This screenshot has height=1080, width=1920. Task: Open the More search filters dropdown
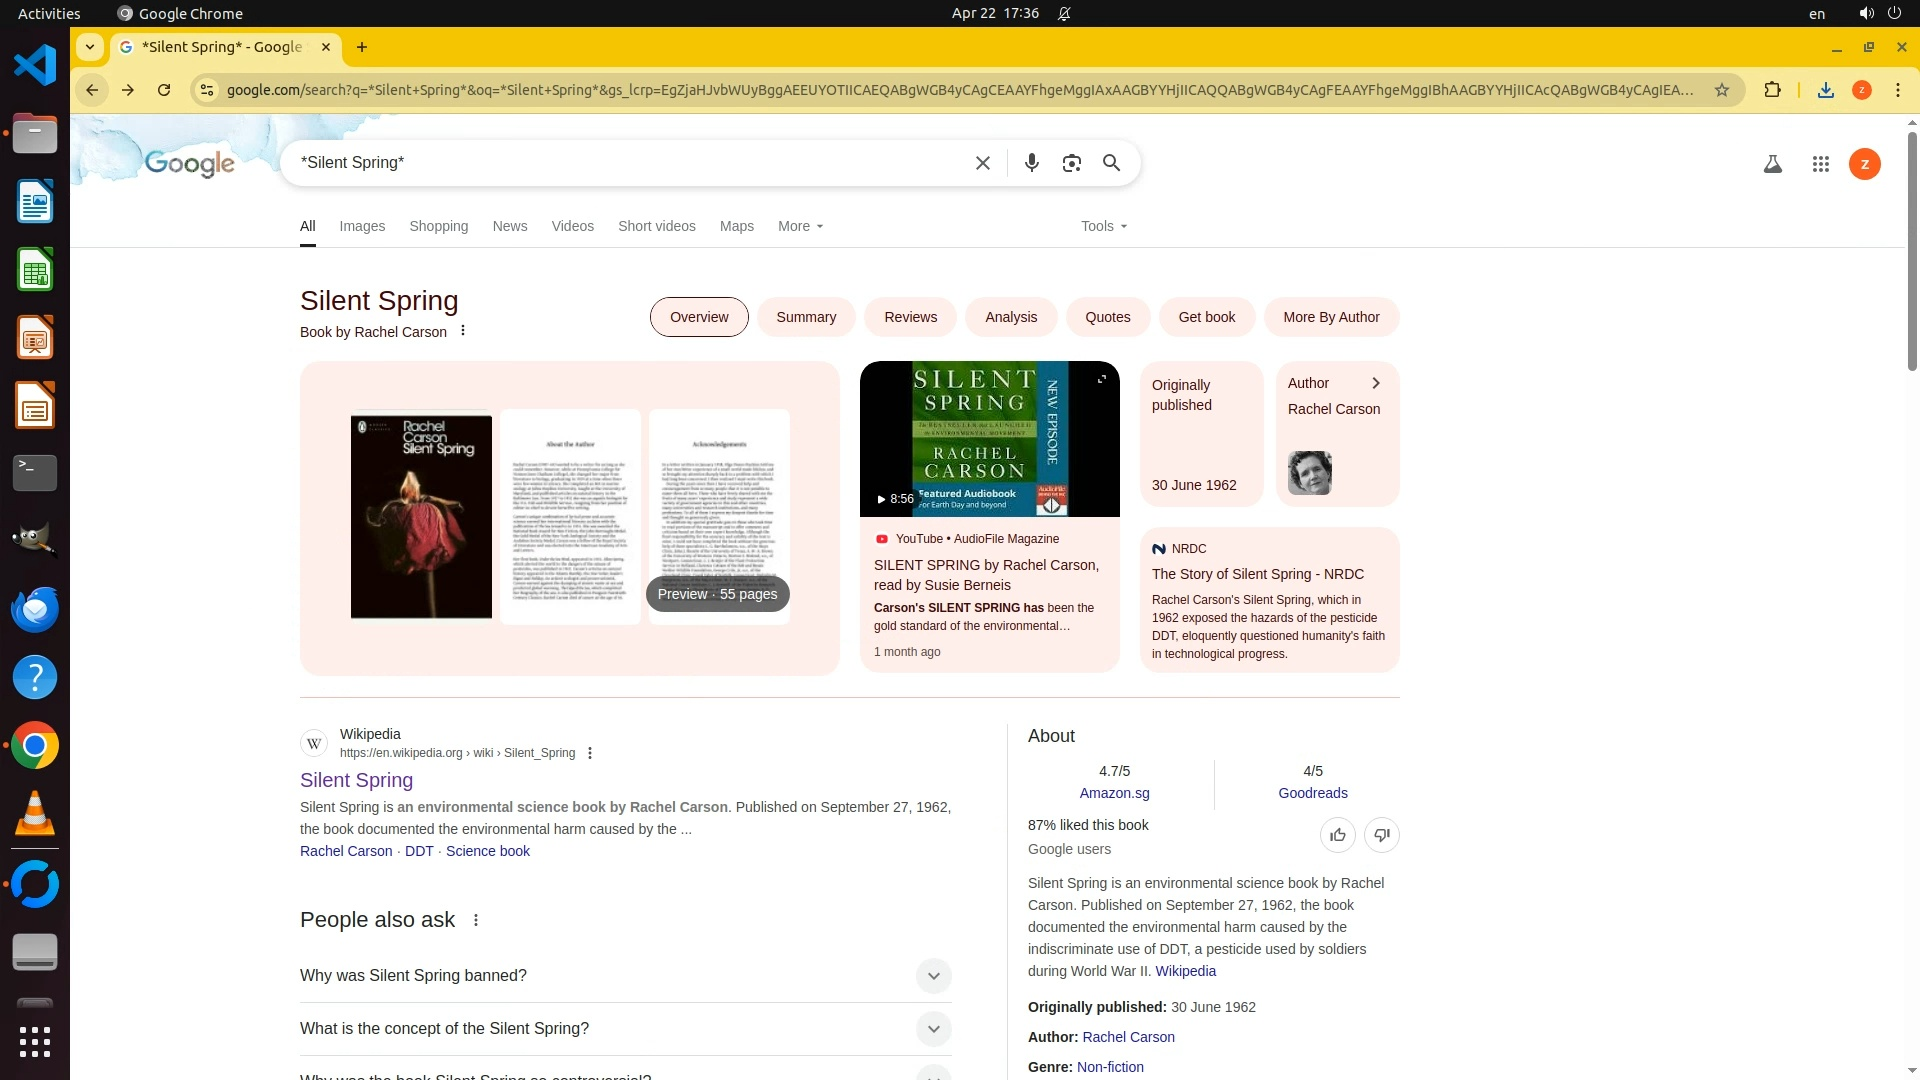point(800,226)
